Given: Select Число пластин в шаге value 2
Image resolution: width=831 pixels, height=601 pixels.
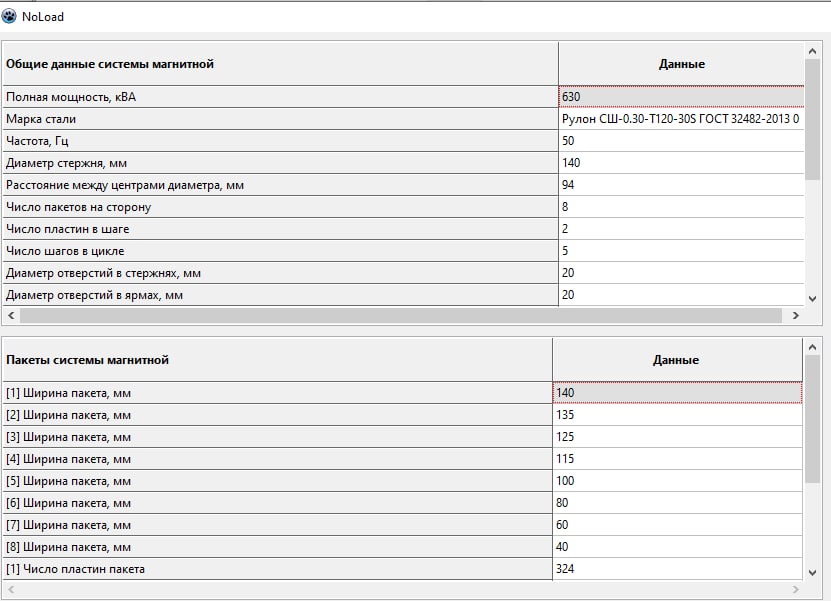Looking at the screenshot, I should pyautogui.click(x=681, y=228).
